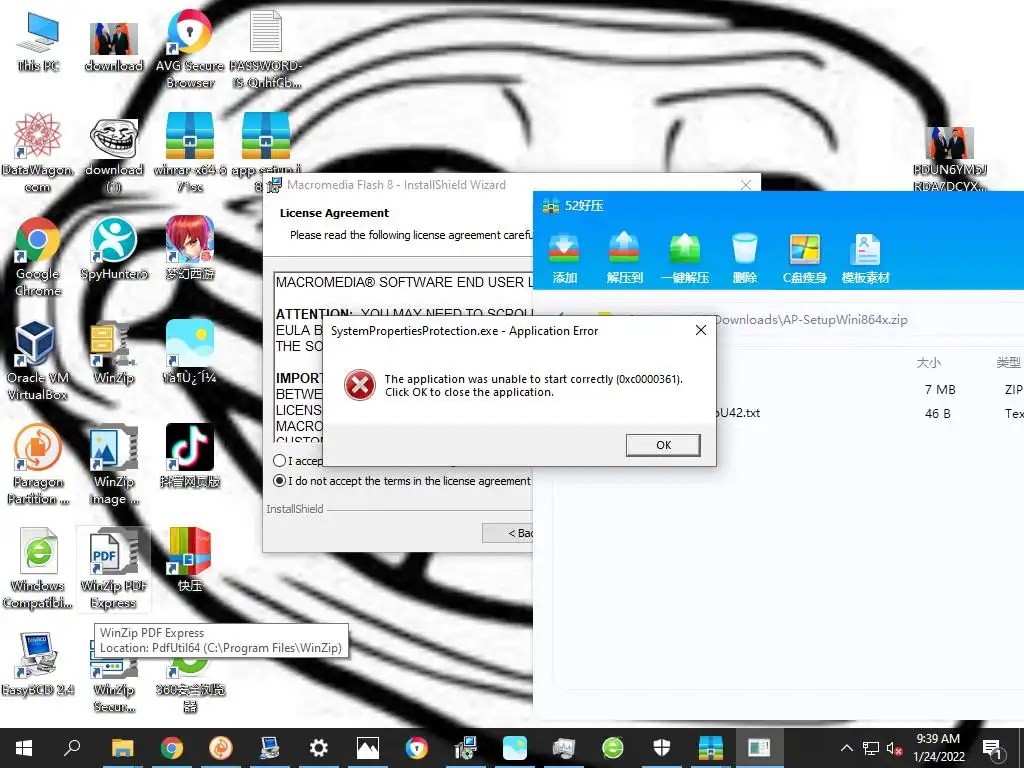Select the 'I accept' radio button in InstallShield
The image size is (1024, 768).
pyautogui.click(x=280, y=460)
